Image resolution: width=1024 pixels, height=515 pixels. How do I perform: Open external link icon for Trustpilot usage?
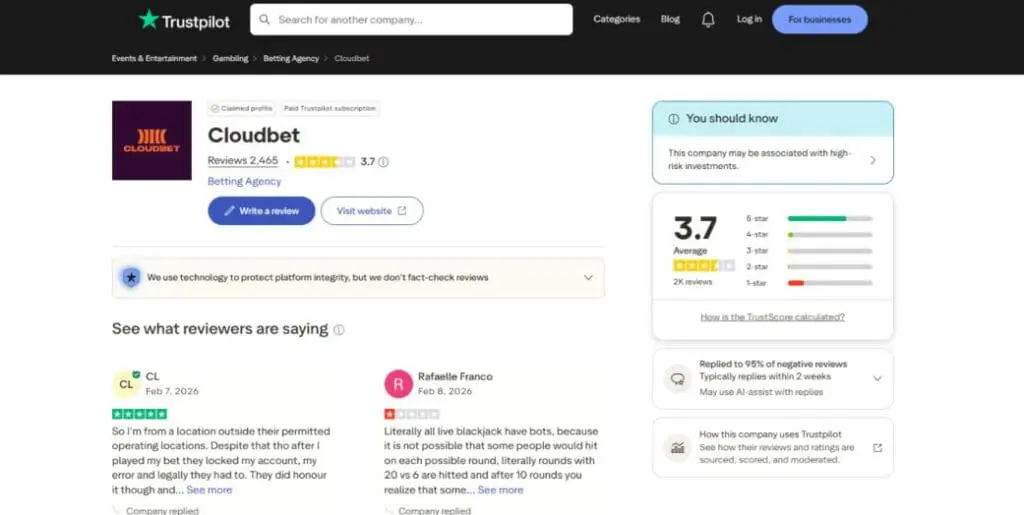(877, 447)
